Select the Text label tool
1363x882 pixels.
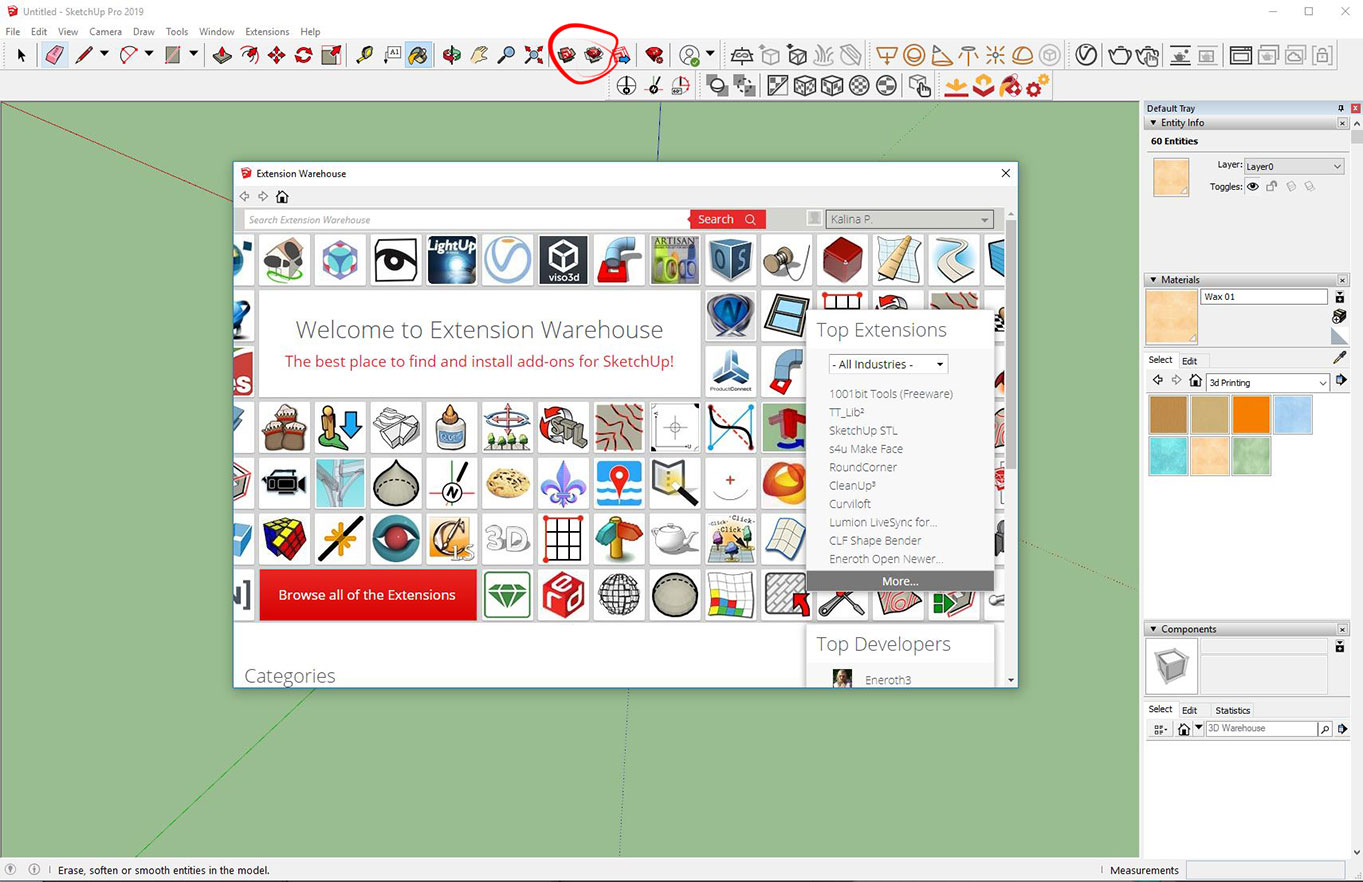pyautogui.click(x=392, y=55)
